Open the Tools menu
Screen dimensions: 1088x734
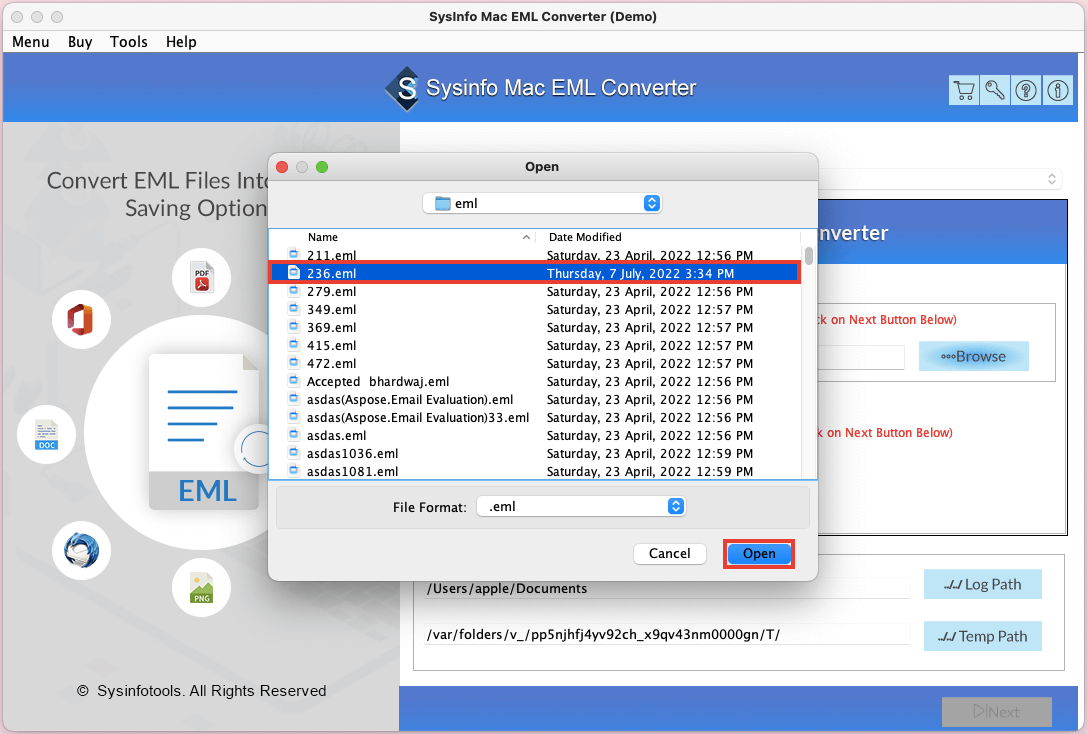click(x=128, y=42)
